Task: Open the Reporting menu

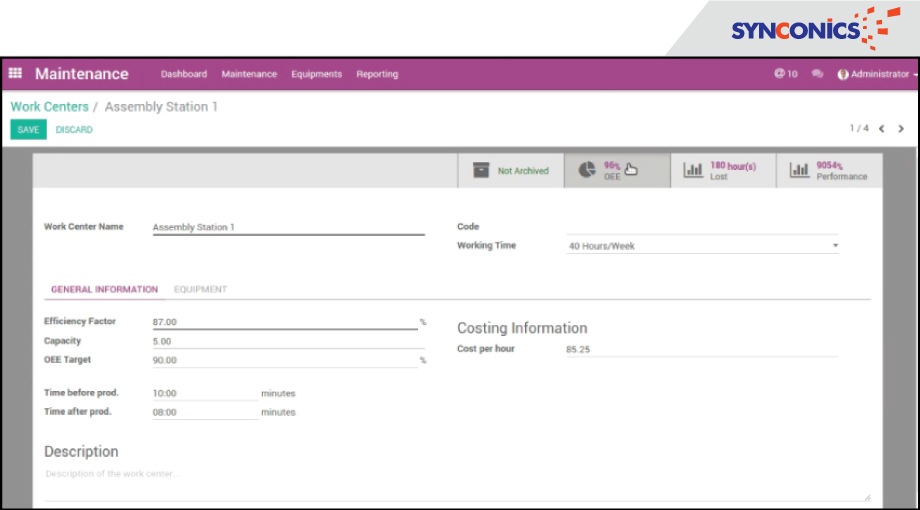Action: coord(377,74)
